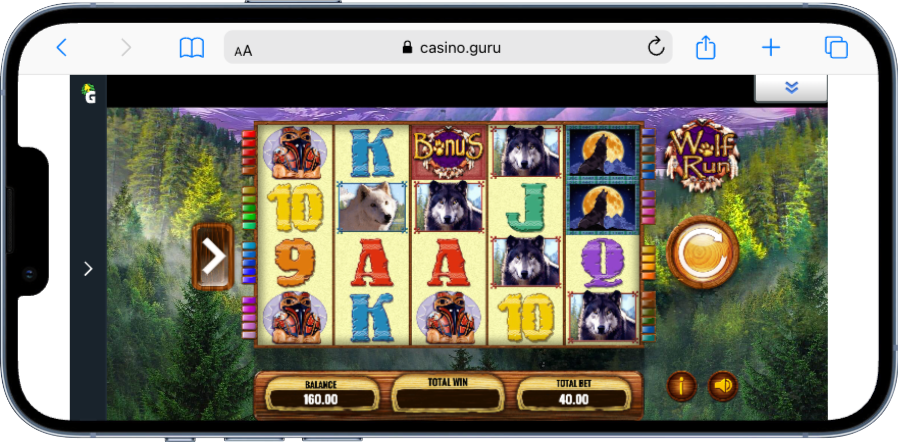Click the casino.guru address bar

(x=448, y=48)
